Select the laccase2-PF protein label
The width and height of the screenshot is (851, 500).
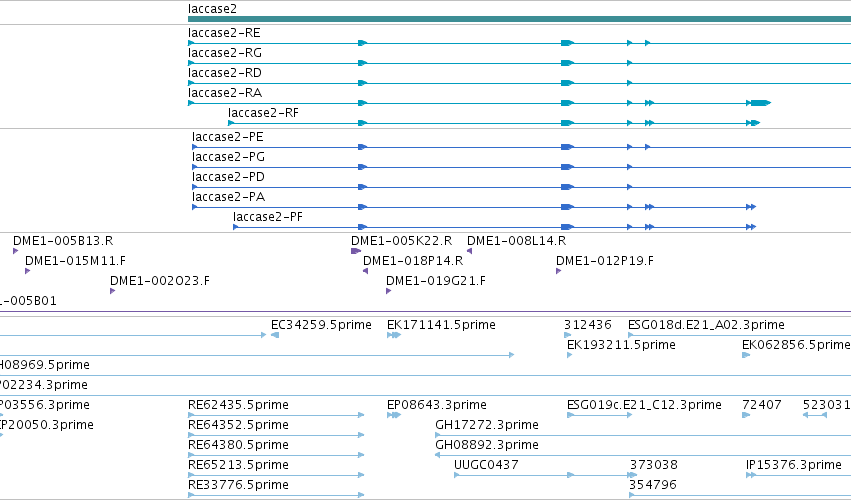268,217
